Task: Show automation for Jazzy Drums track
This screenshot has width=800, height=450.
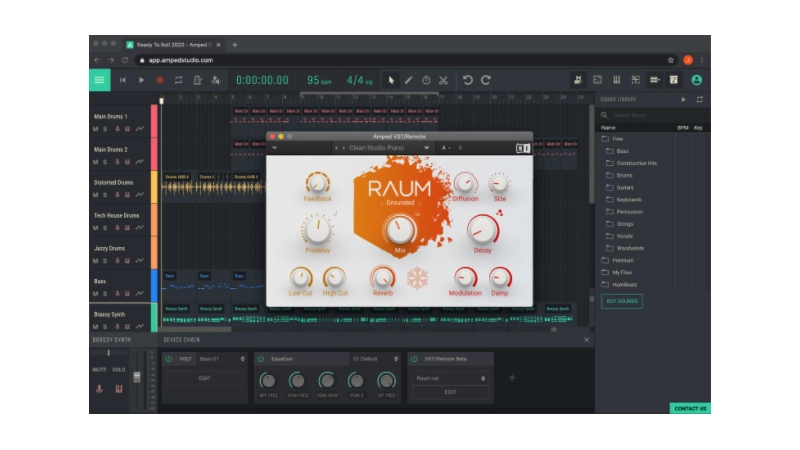Action: pyautogui.click(x=139, y=261)
